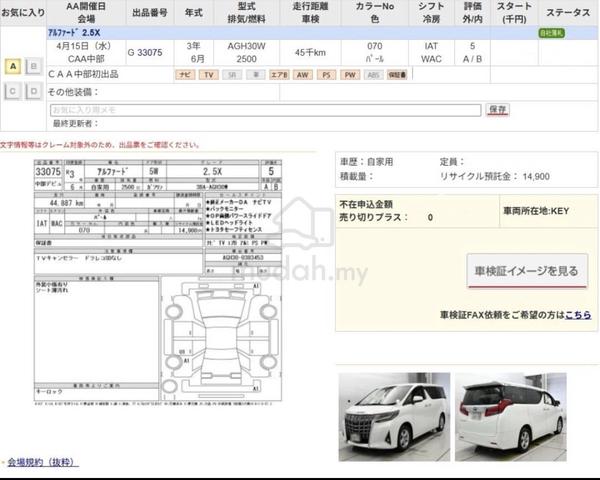This screenshot has height=480, width=600.
Task: Click lot number G 33075
Action: coord(145,52)
